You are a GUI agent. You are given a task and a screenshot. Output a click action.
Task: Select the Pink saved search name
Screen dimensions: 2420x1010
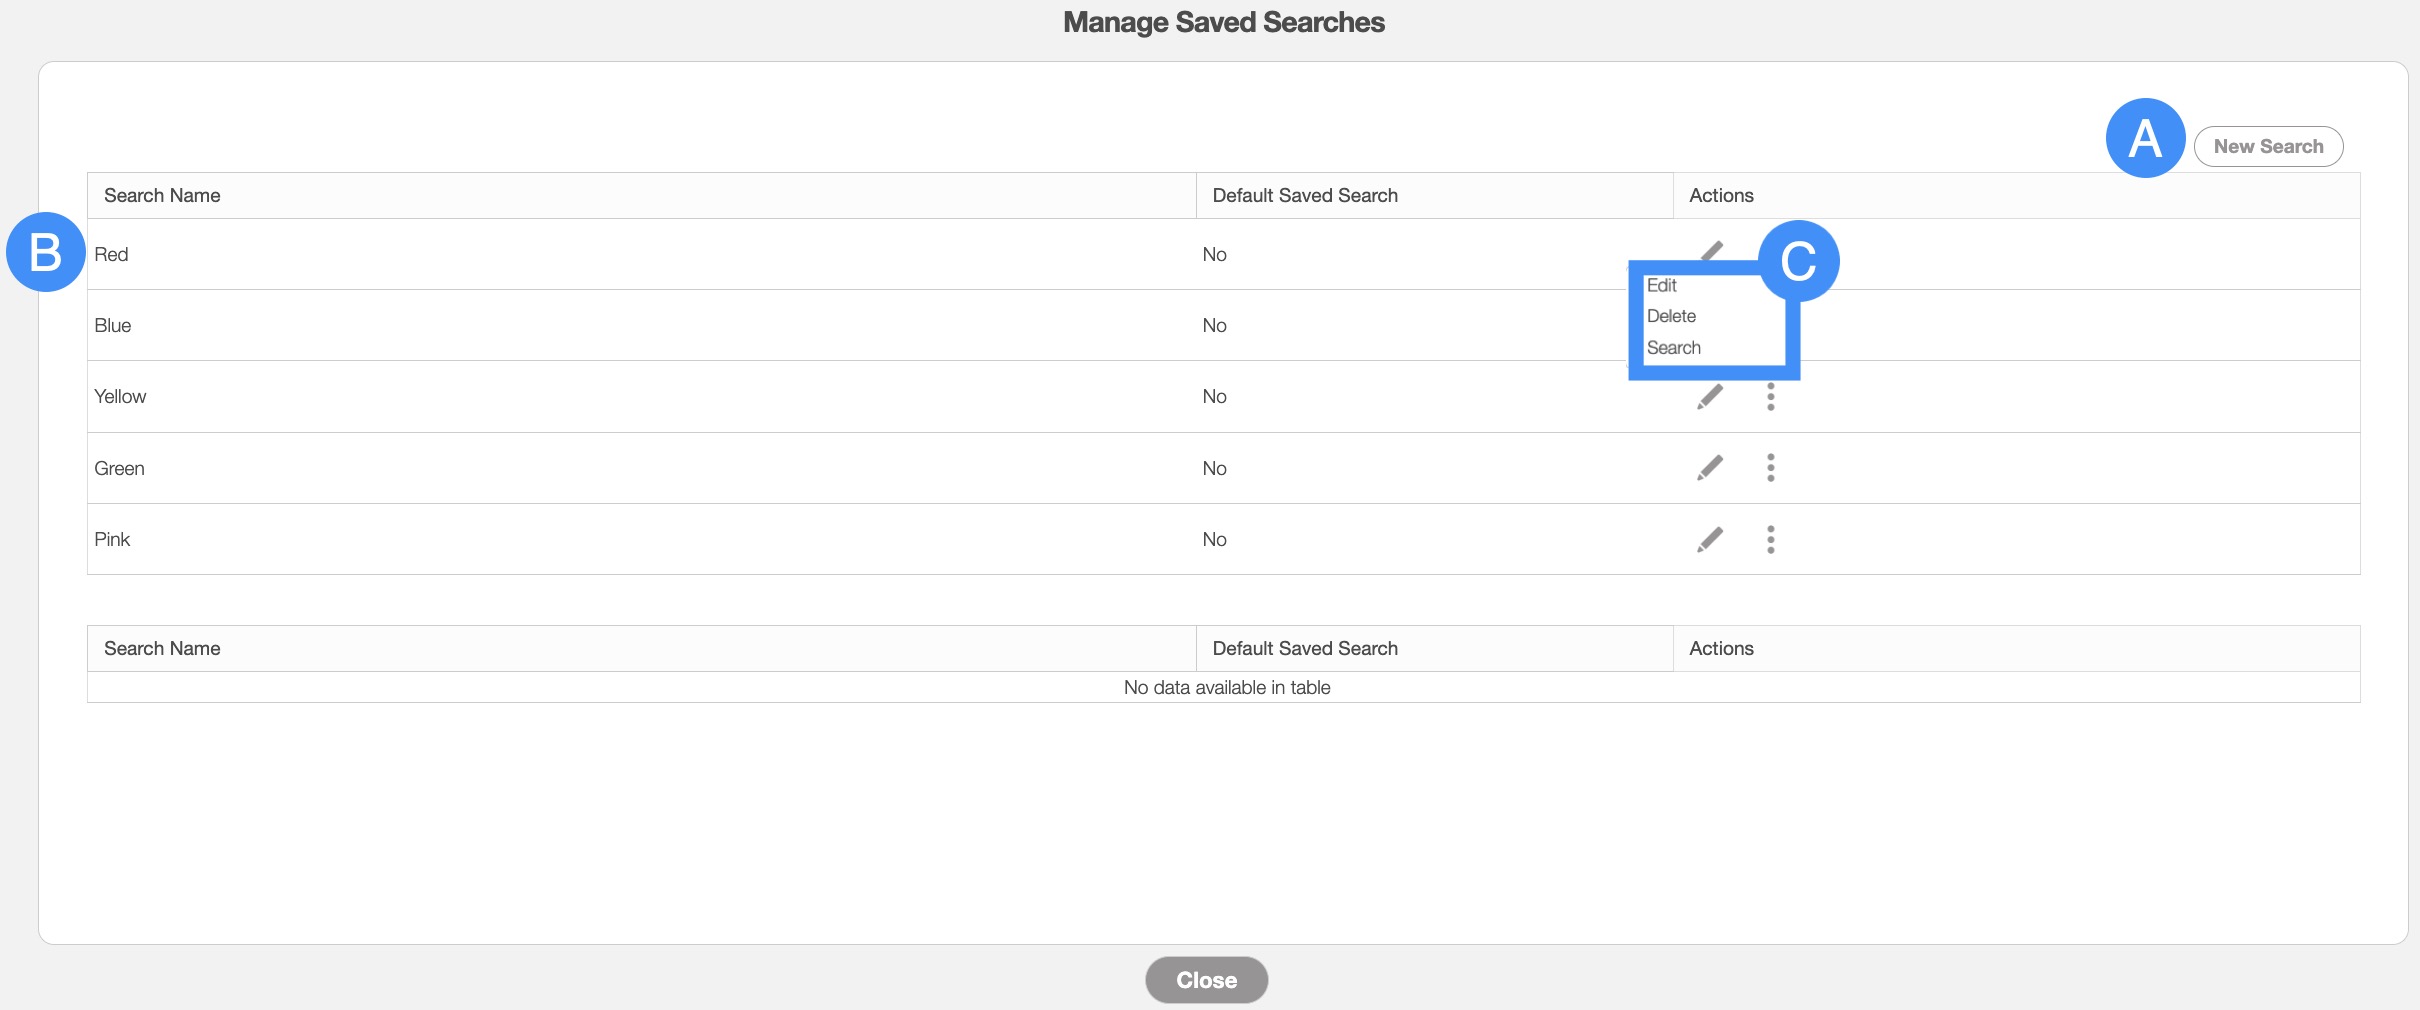coord(112,540)
